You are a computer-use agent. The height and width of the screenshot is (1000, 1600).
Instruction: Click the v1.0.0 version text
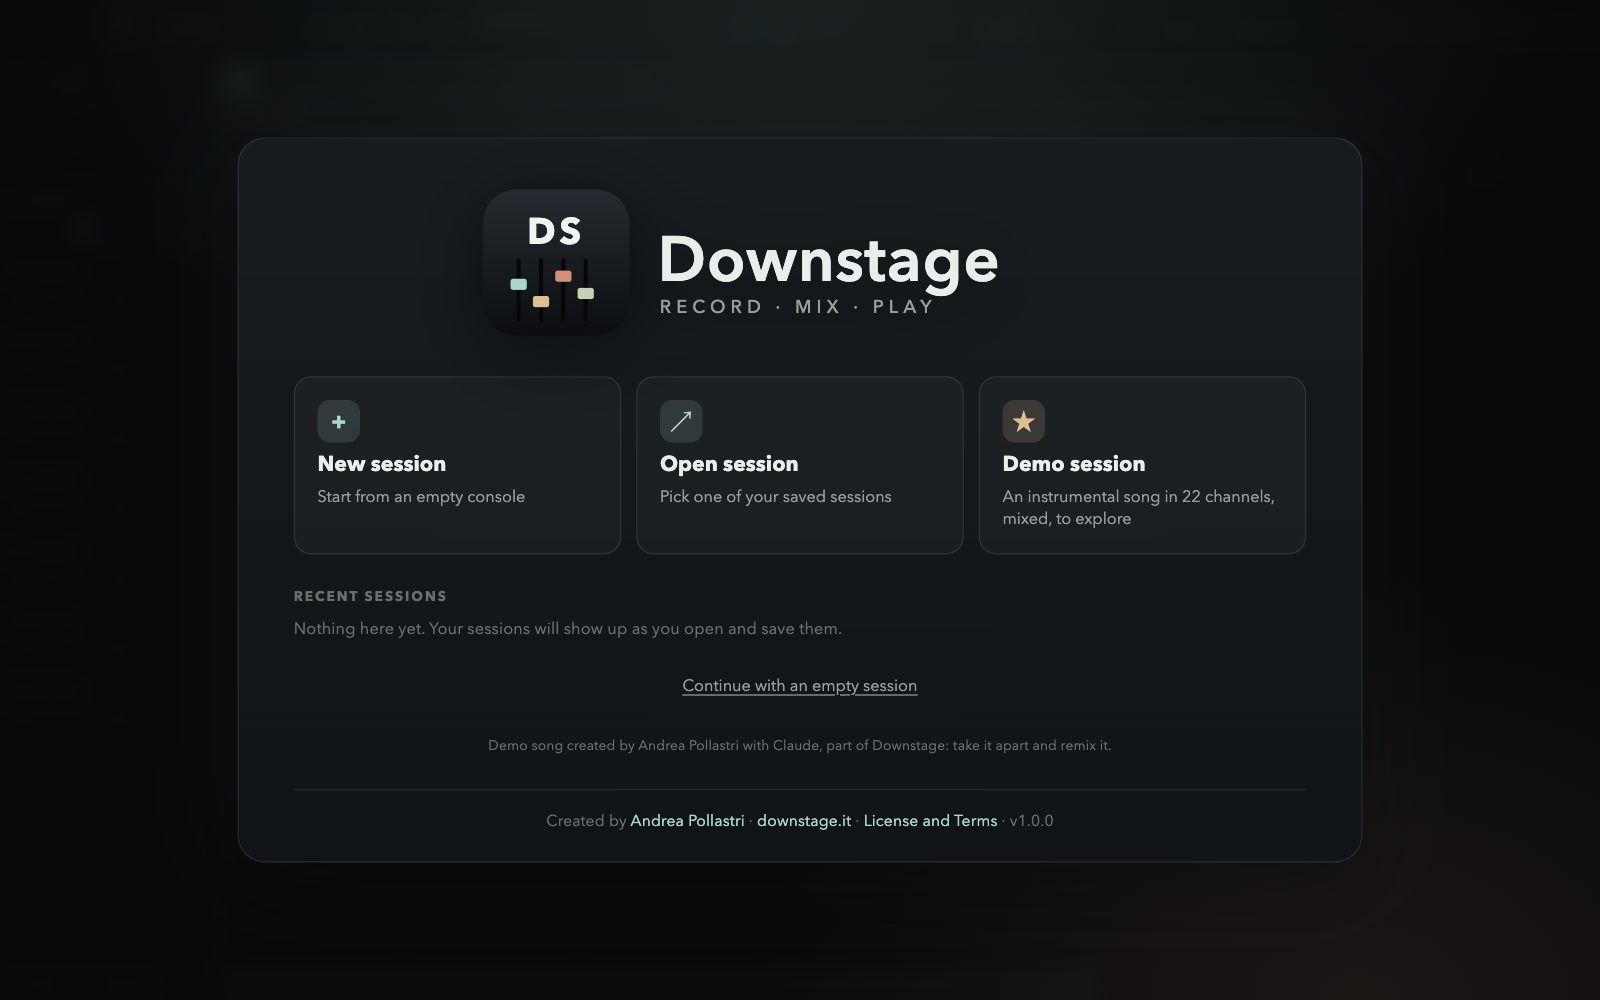pos(1031,821)
